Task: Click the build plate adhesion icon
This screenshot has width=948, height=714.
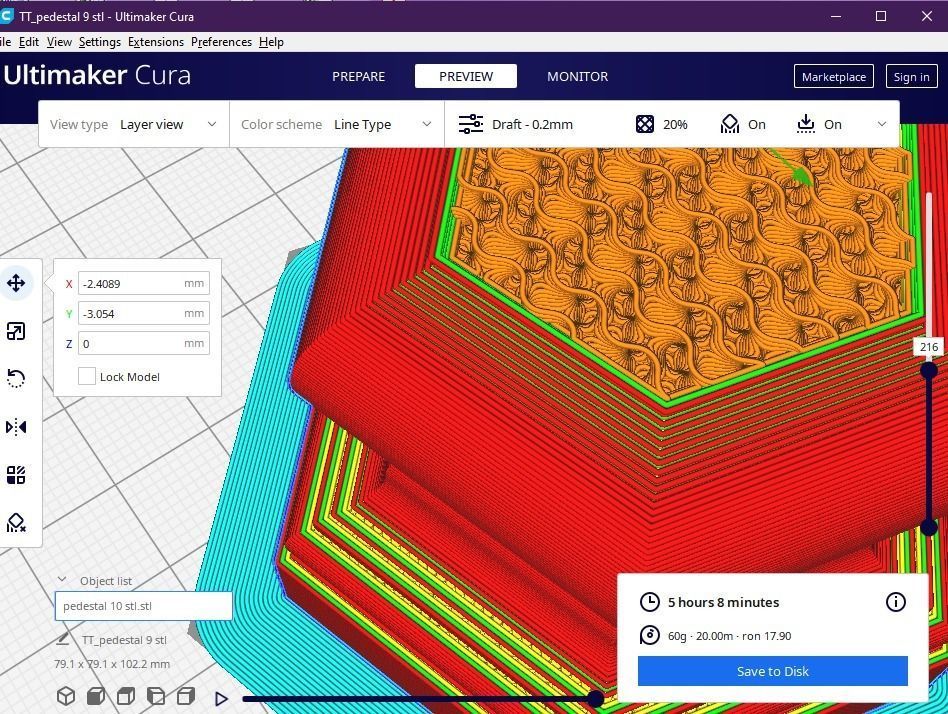Action: pos(805,124)
